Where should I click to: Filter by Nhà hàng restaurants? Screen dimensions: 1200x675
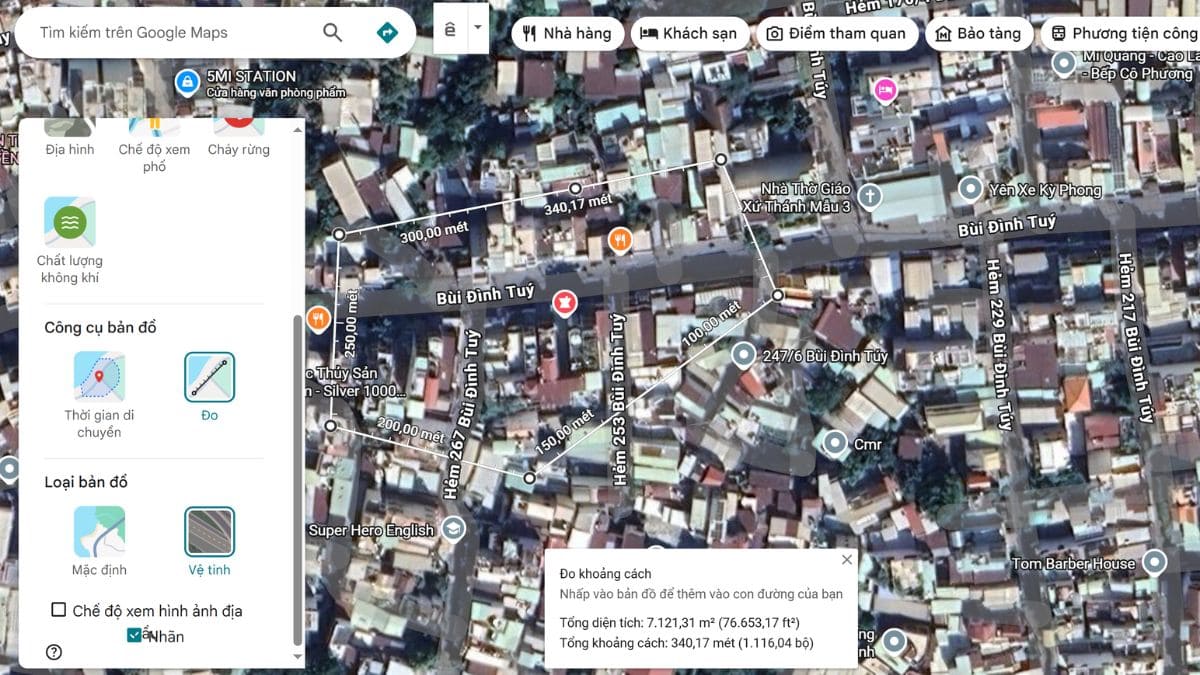tap(567, 33)
